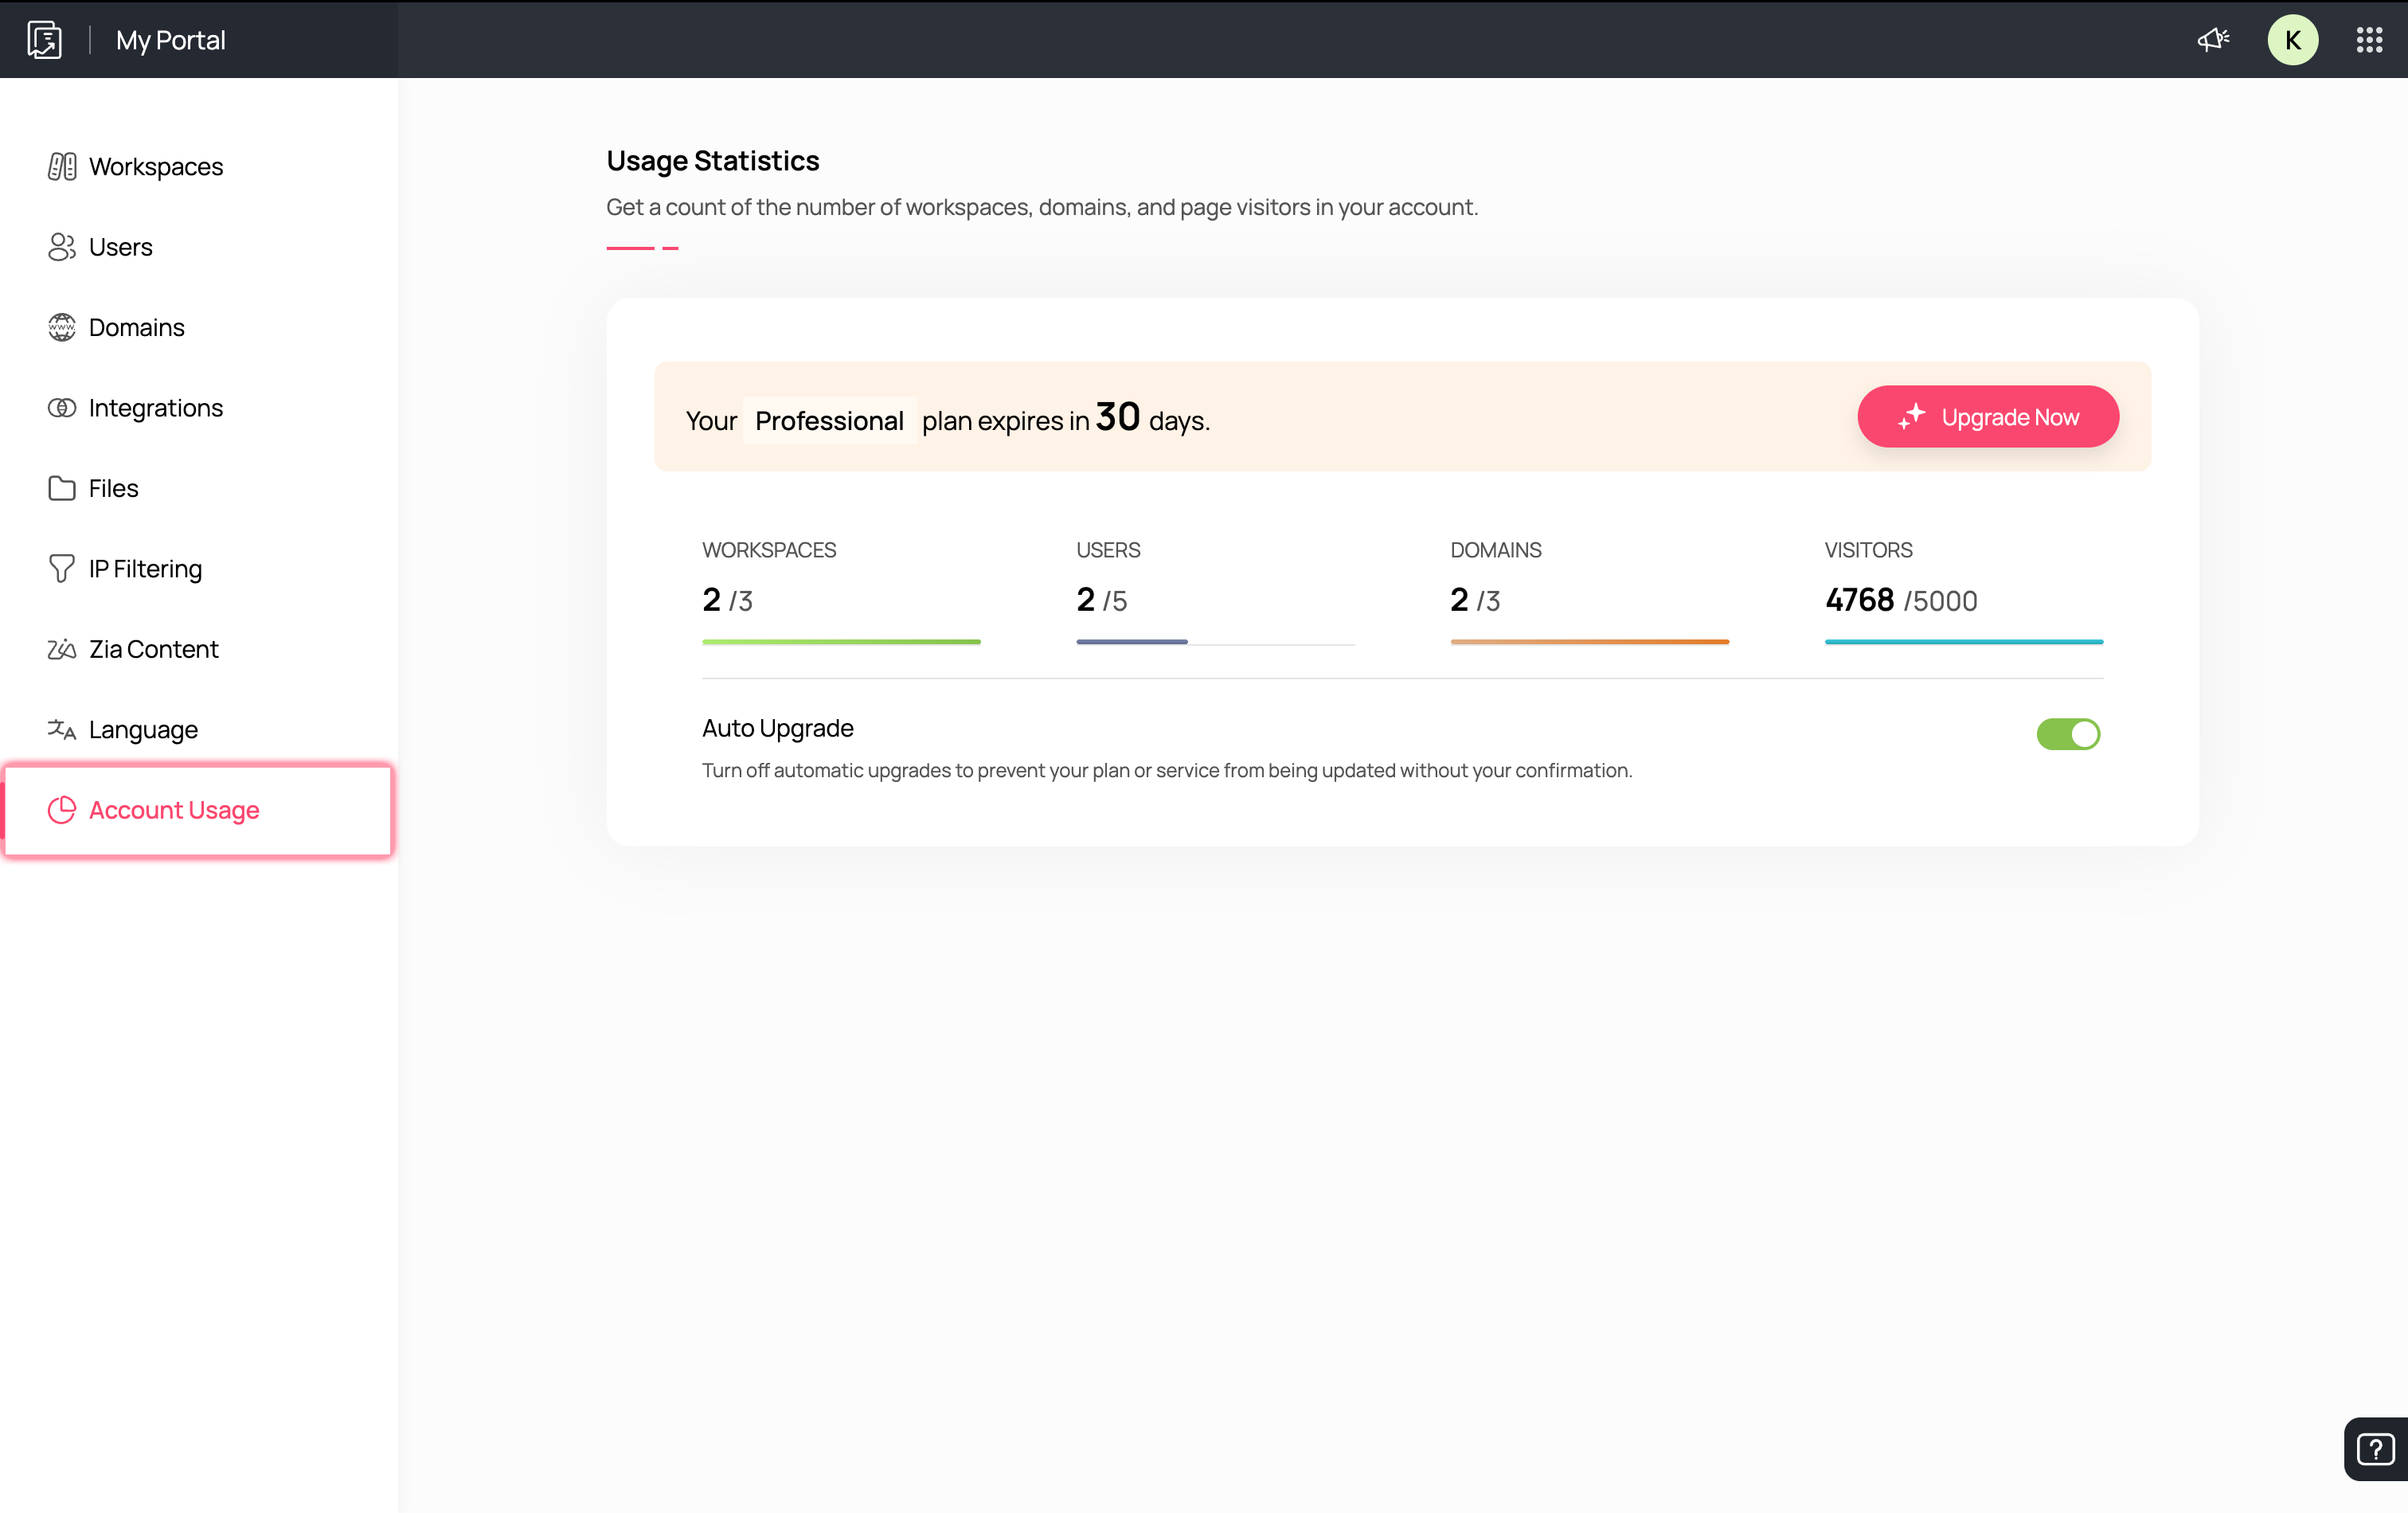
Task: Click the Workspaces sidebar icon
Action: tap(62, 166)
